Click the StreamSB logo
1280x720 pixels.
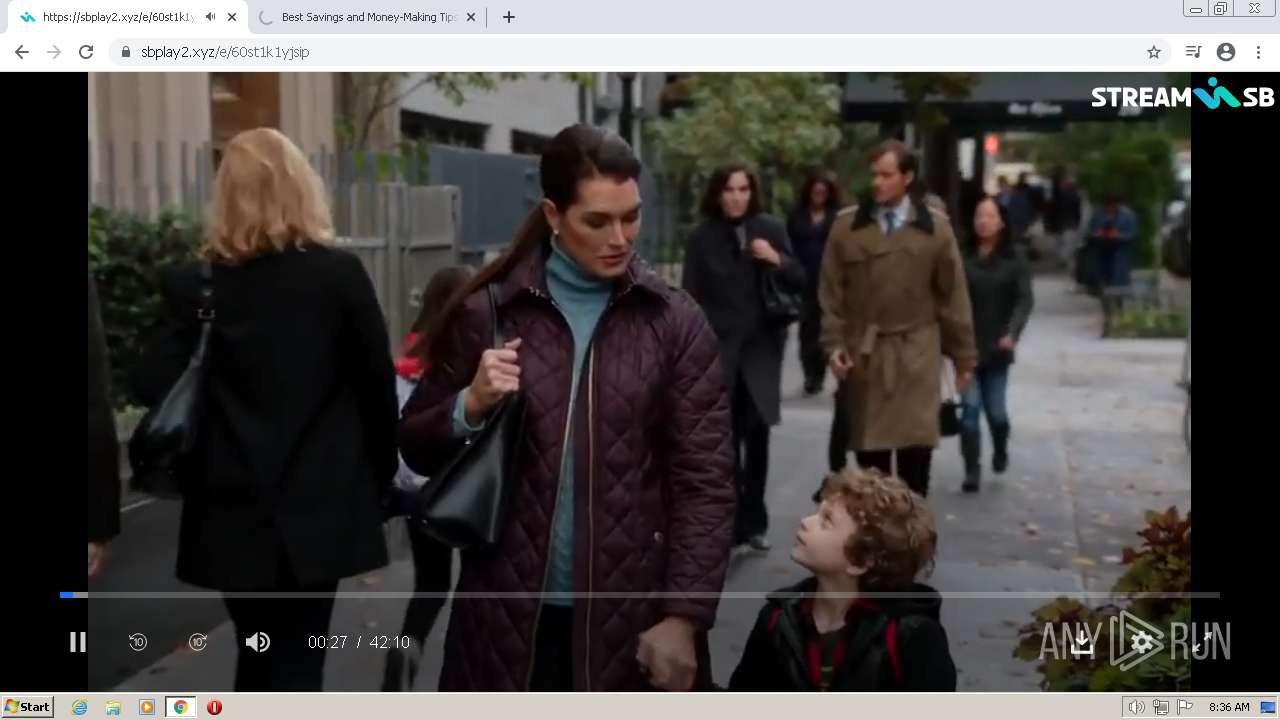point(1182,95)
